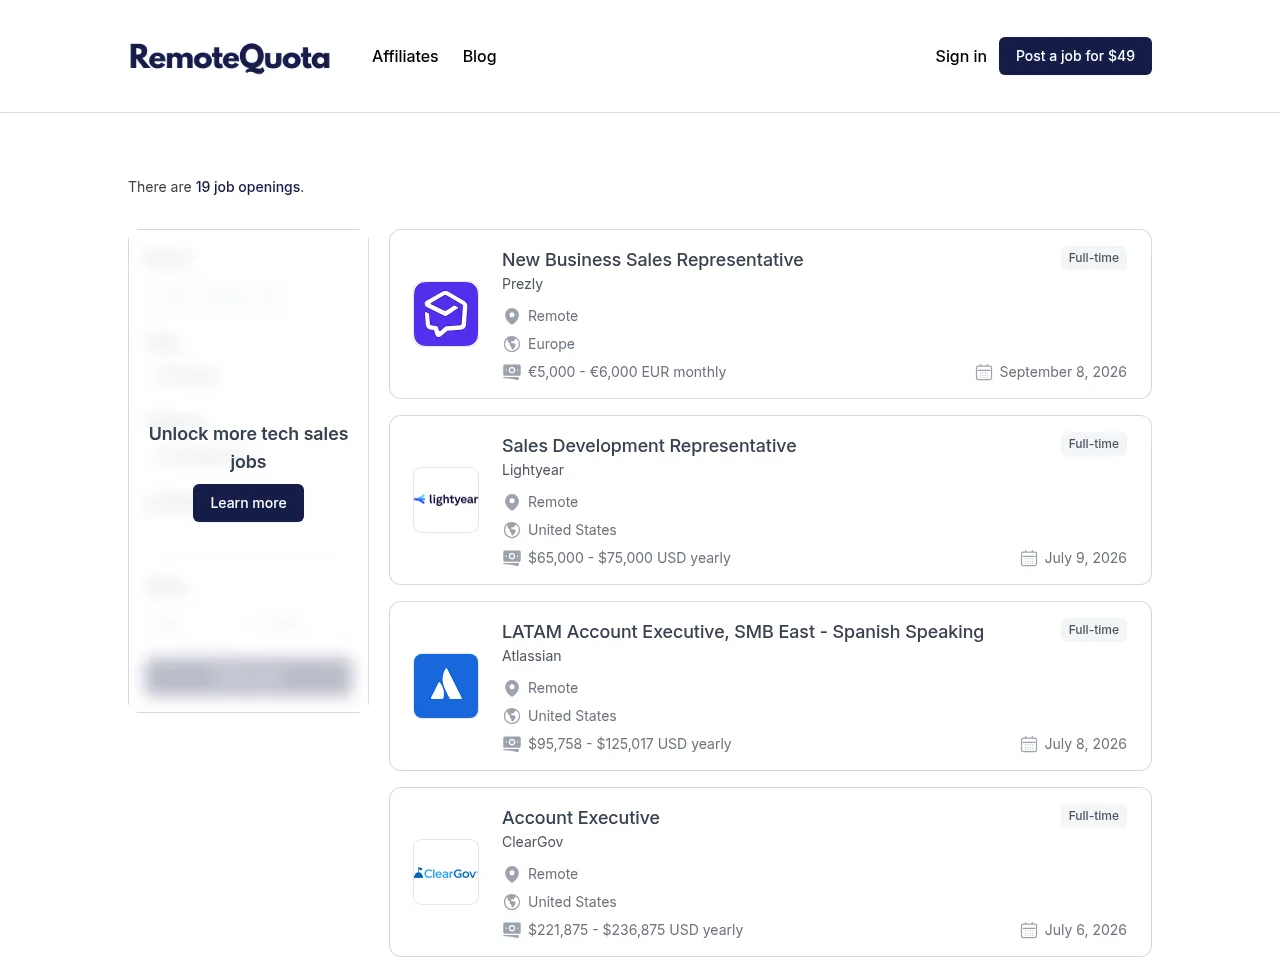Screen dimensions: 1280x960
Task: Open the ClearGov Account Executive job
Action: point(581,818)
